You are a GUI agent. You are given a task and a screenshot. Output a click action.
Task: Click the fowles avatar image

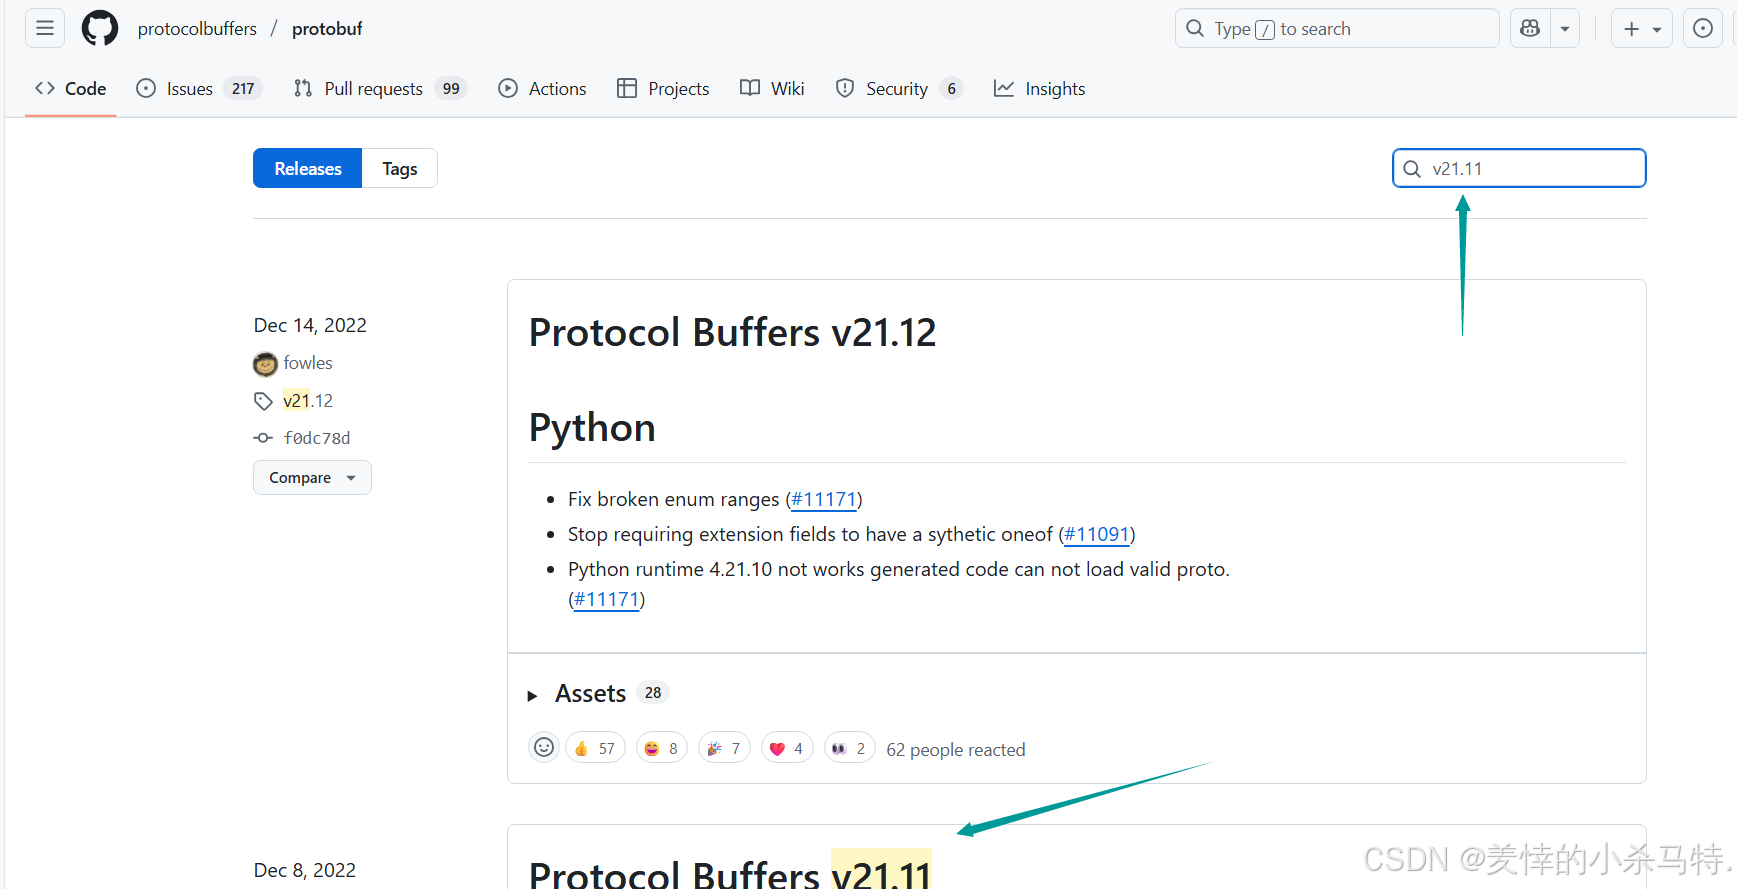pos(265,364)
